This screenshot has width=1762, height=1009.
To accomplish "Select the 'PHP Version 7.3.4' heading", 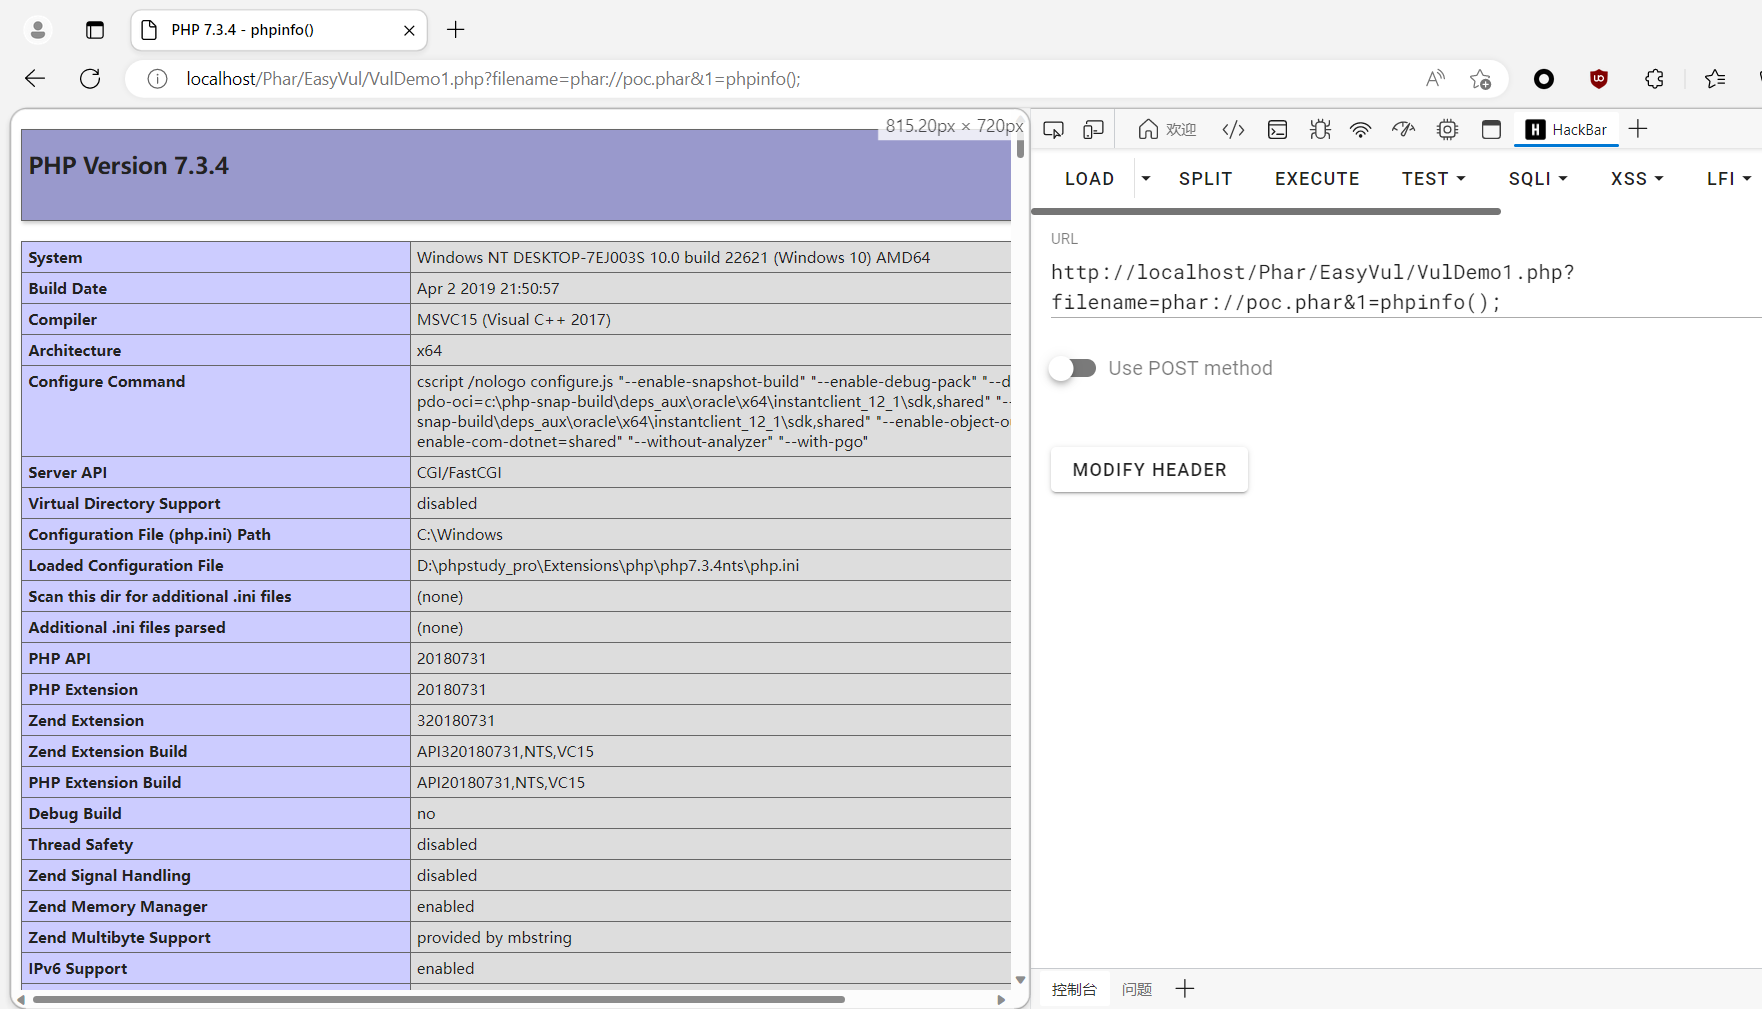I will (x=129, y=166).
